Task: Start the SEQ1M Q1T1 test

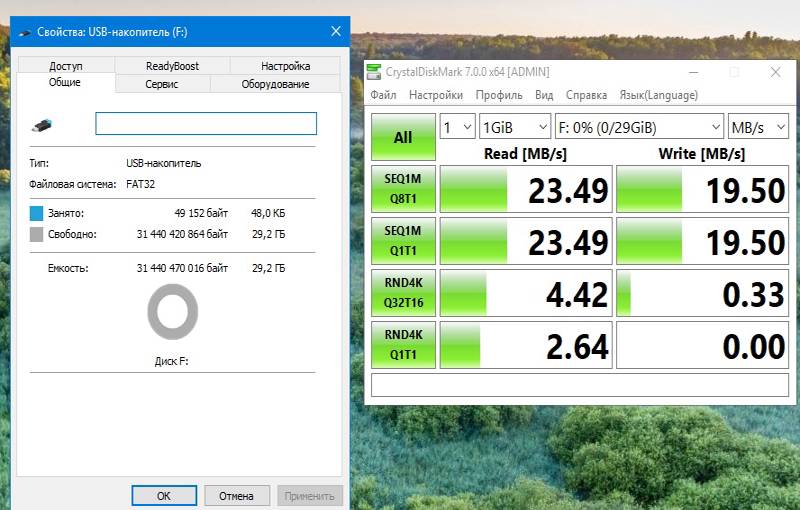Action: click(x=403, y=242)
